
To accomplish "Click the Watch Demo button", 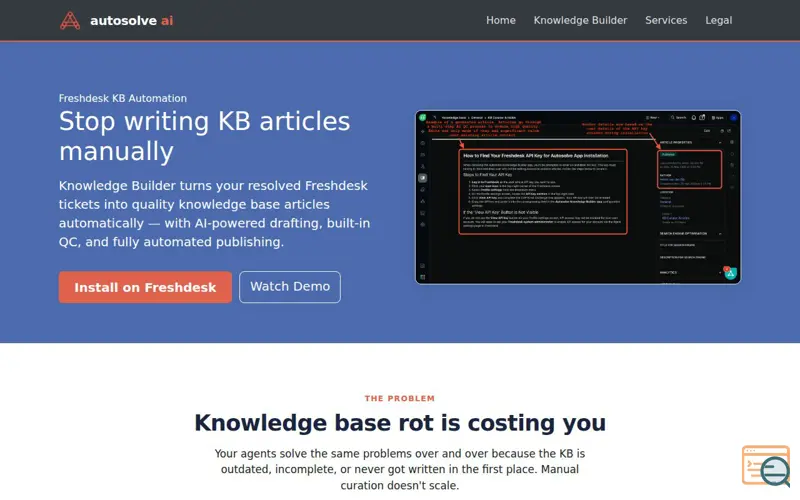I will coord(290,287).
